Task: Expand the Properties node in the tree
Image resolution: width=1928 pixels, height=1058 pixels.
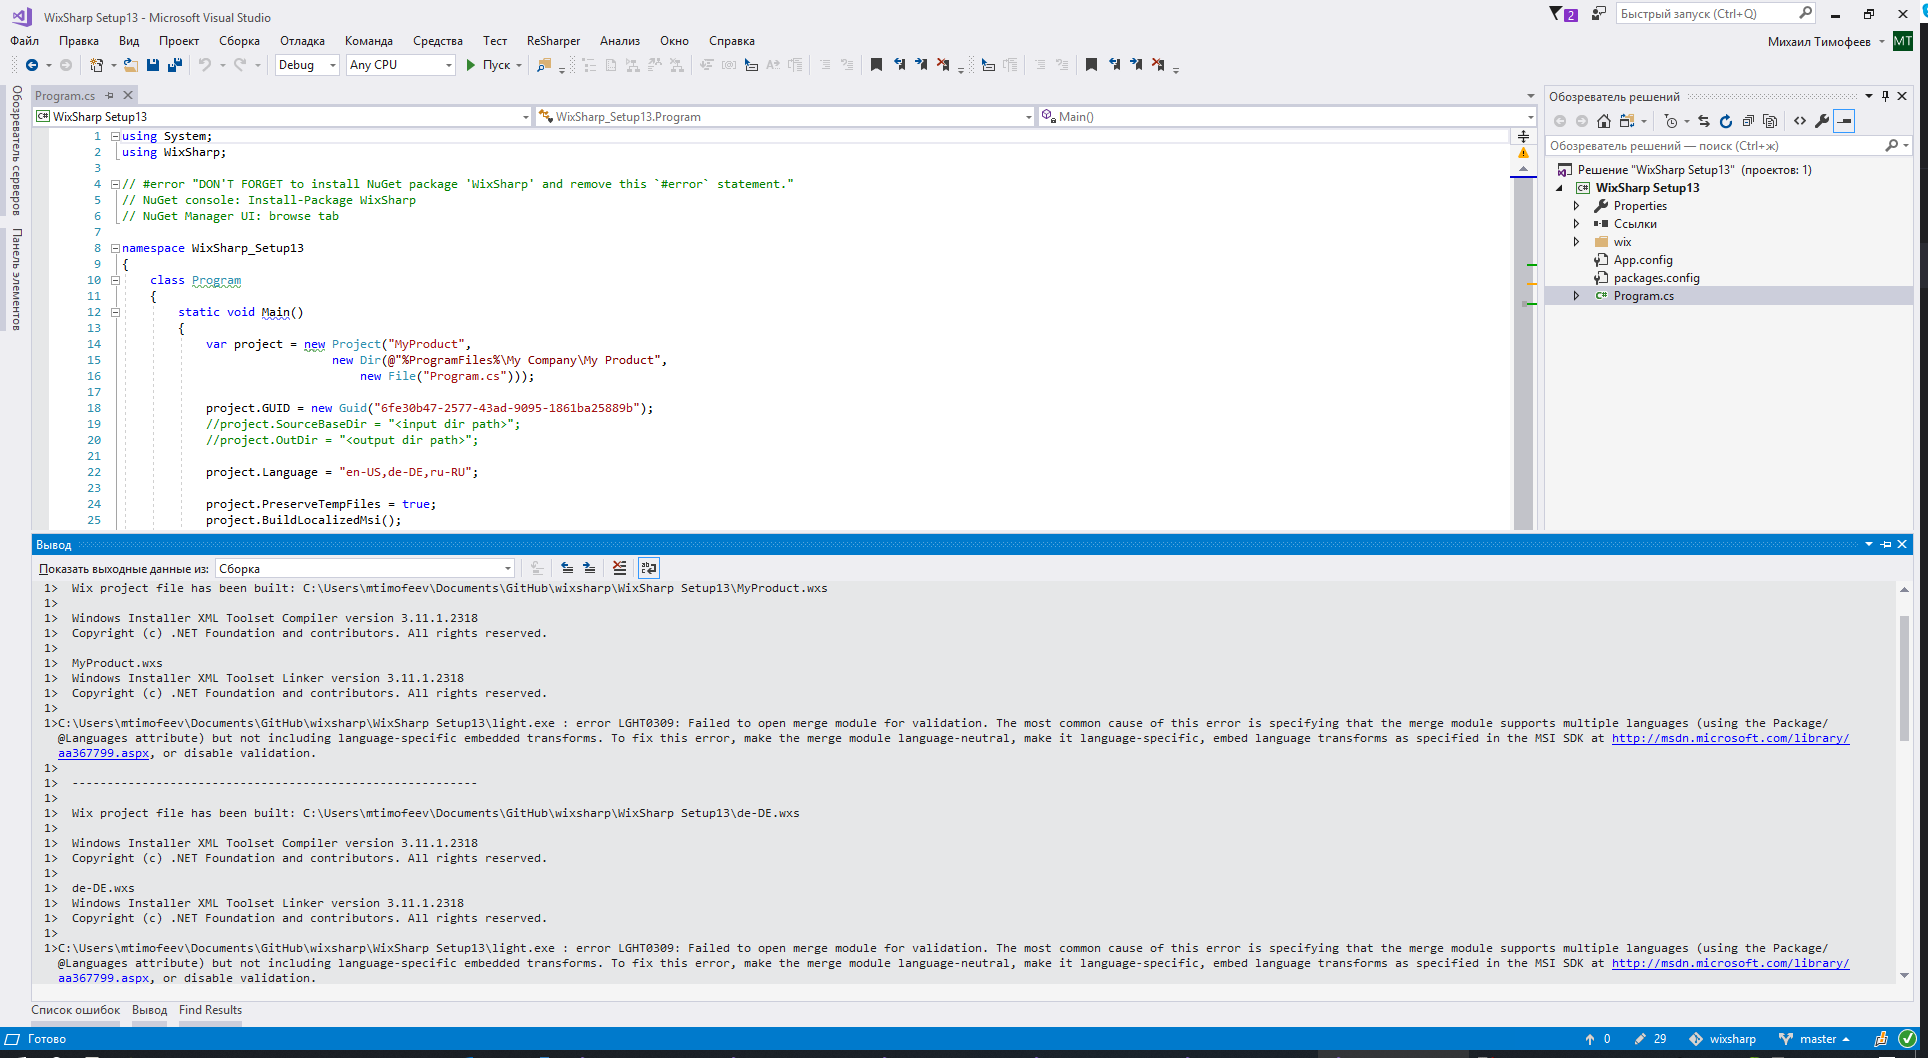Action: [x=1577, y=206]
